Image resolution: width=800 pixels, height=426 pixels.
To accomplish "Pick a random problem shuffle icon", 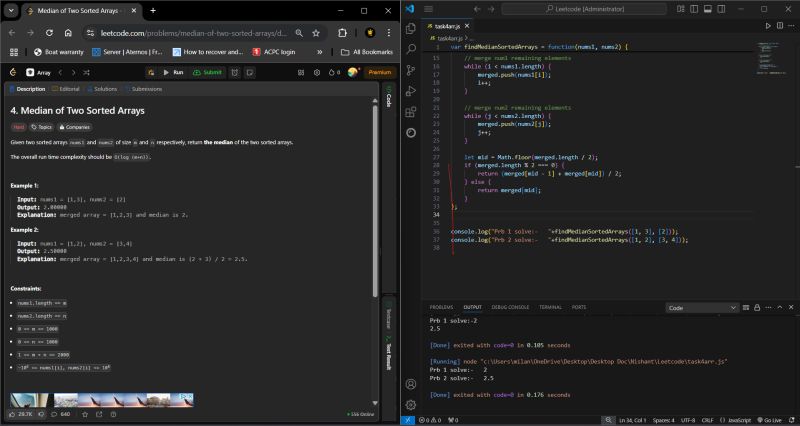I will point(86,72).
